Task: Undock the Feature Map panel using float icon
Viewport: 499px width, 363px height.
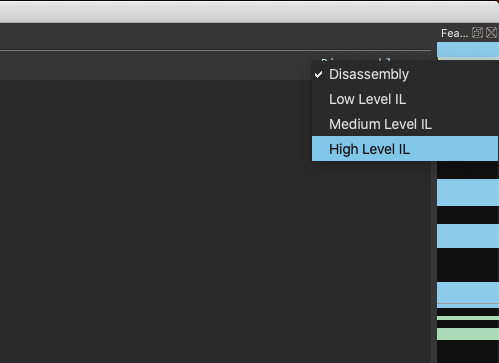Action: point(477,33)
